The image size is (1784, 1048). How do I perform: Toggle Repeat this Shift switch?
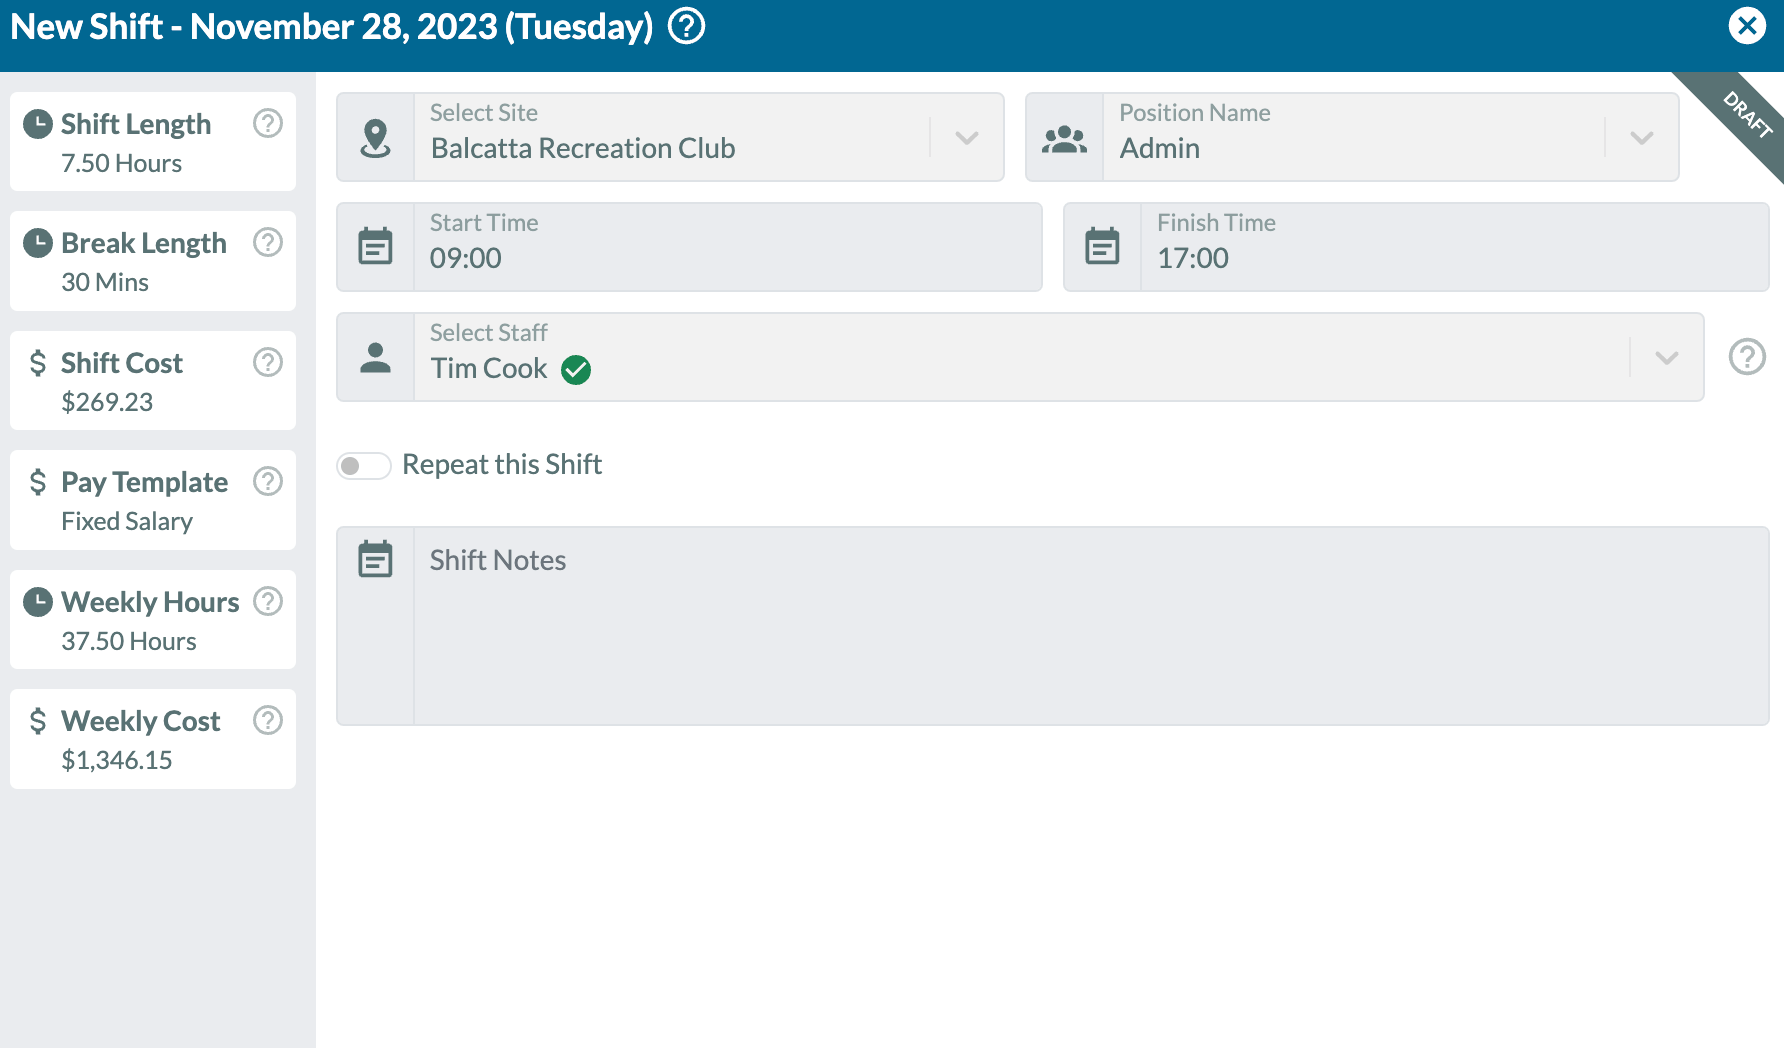(363, 465)
